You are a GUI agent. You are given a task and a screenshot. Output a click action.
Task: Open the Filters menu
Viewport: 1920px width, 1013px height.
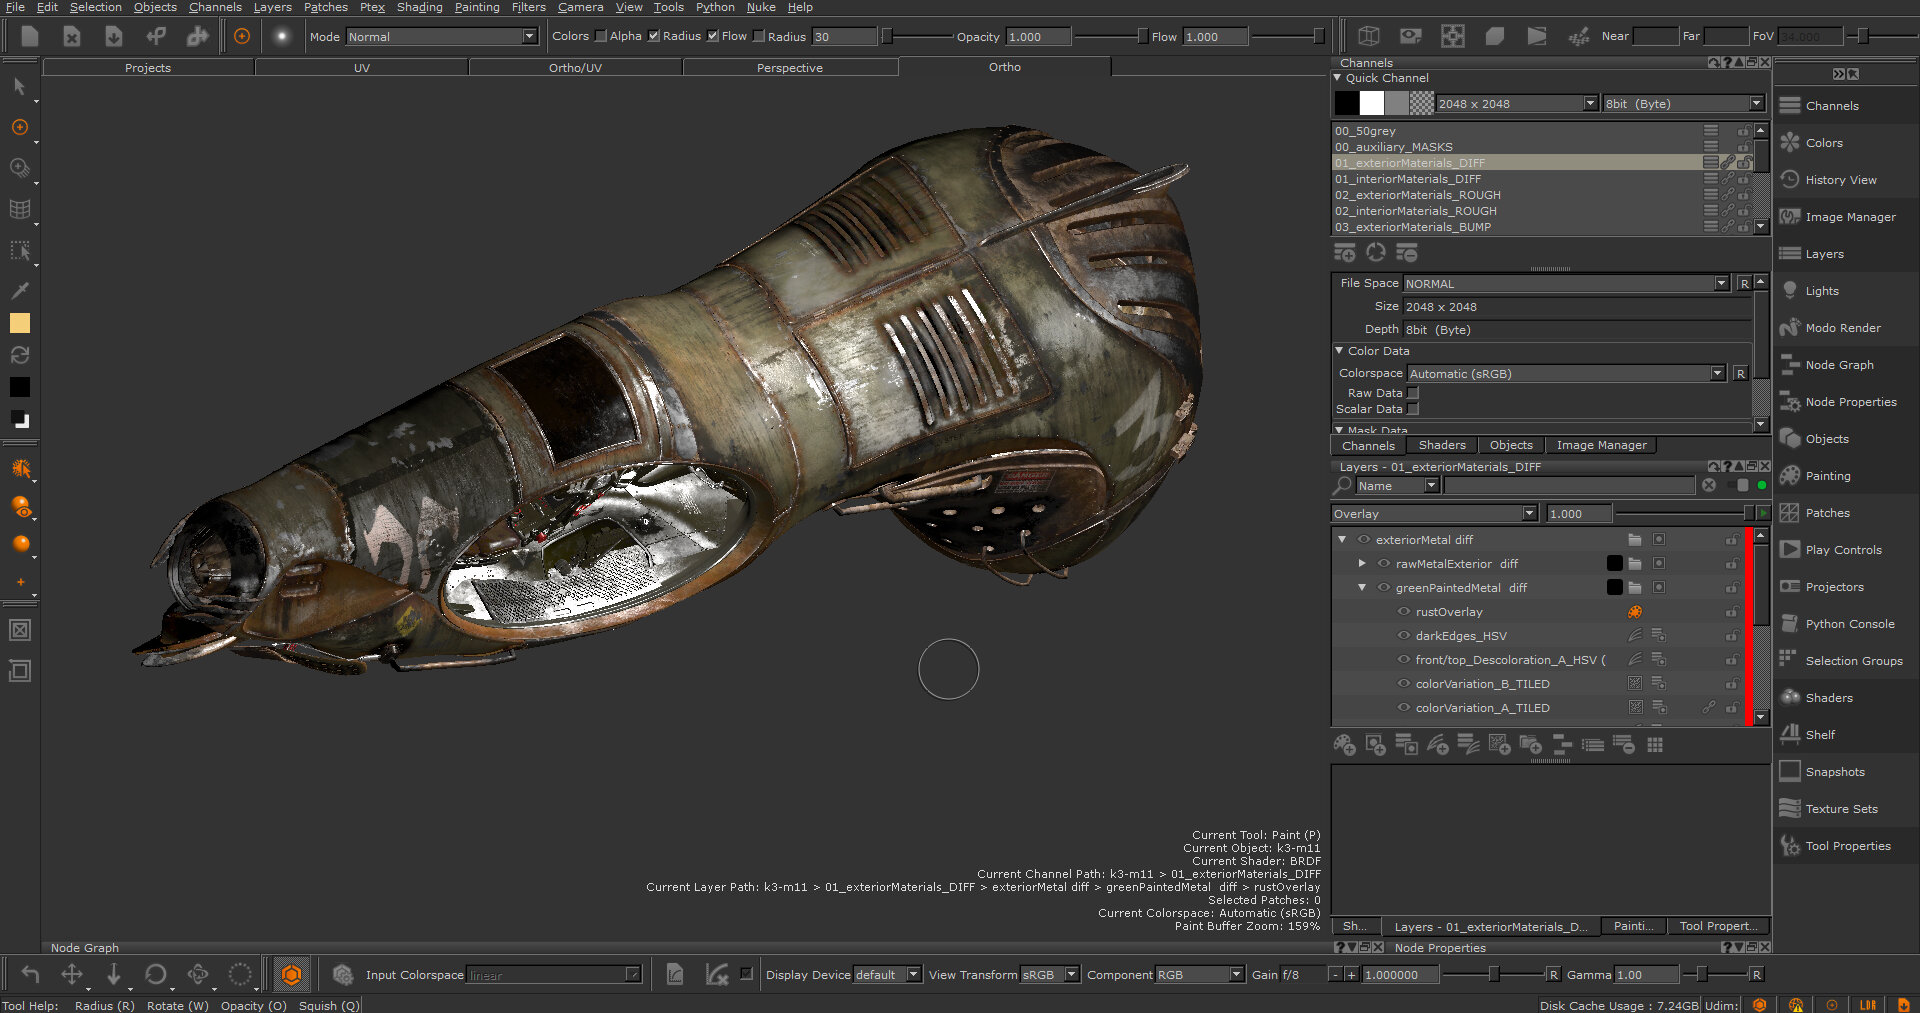[528, 7]
